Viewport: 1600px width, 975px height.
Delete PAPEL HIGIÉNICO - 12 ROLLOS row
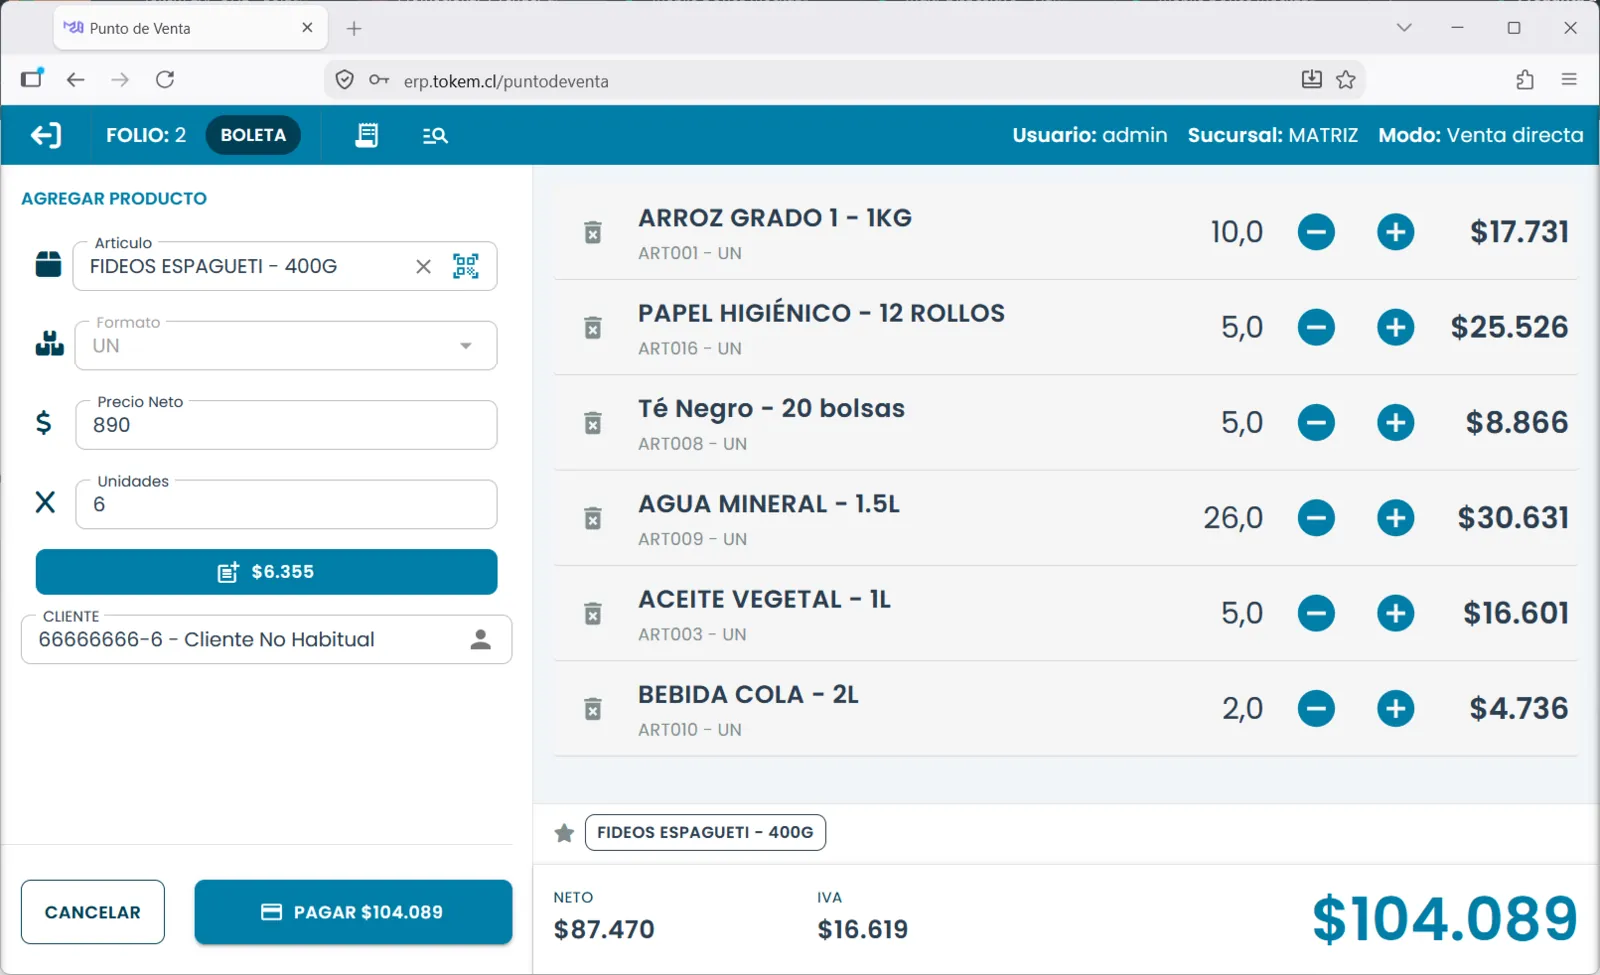point(593,327)
